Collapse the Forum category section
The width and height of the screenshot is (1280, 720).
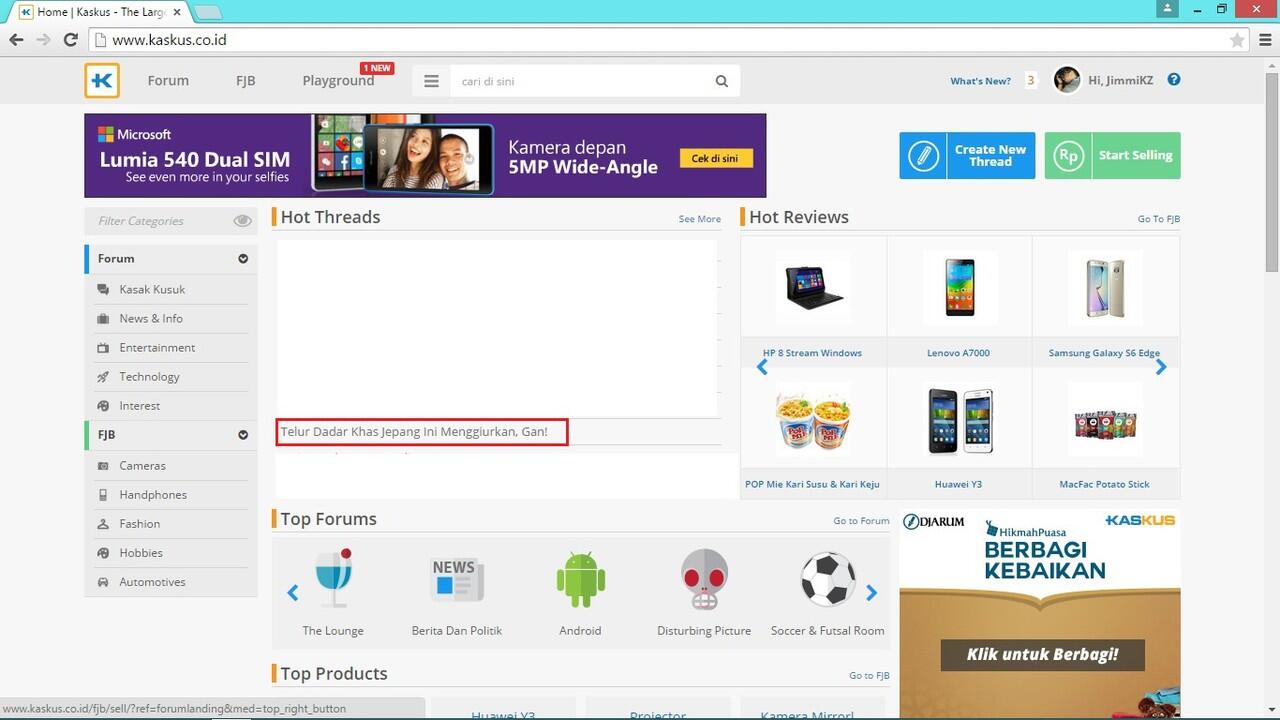point(243,259)
